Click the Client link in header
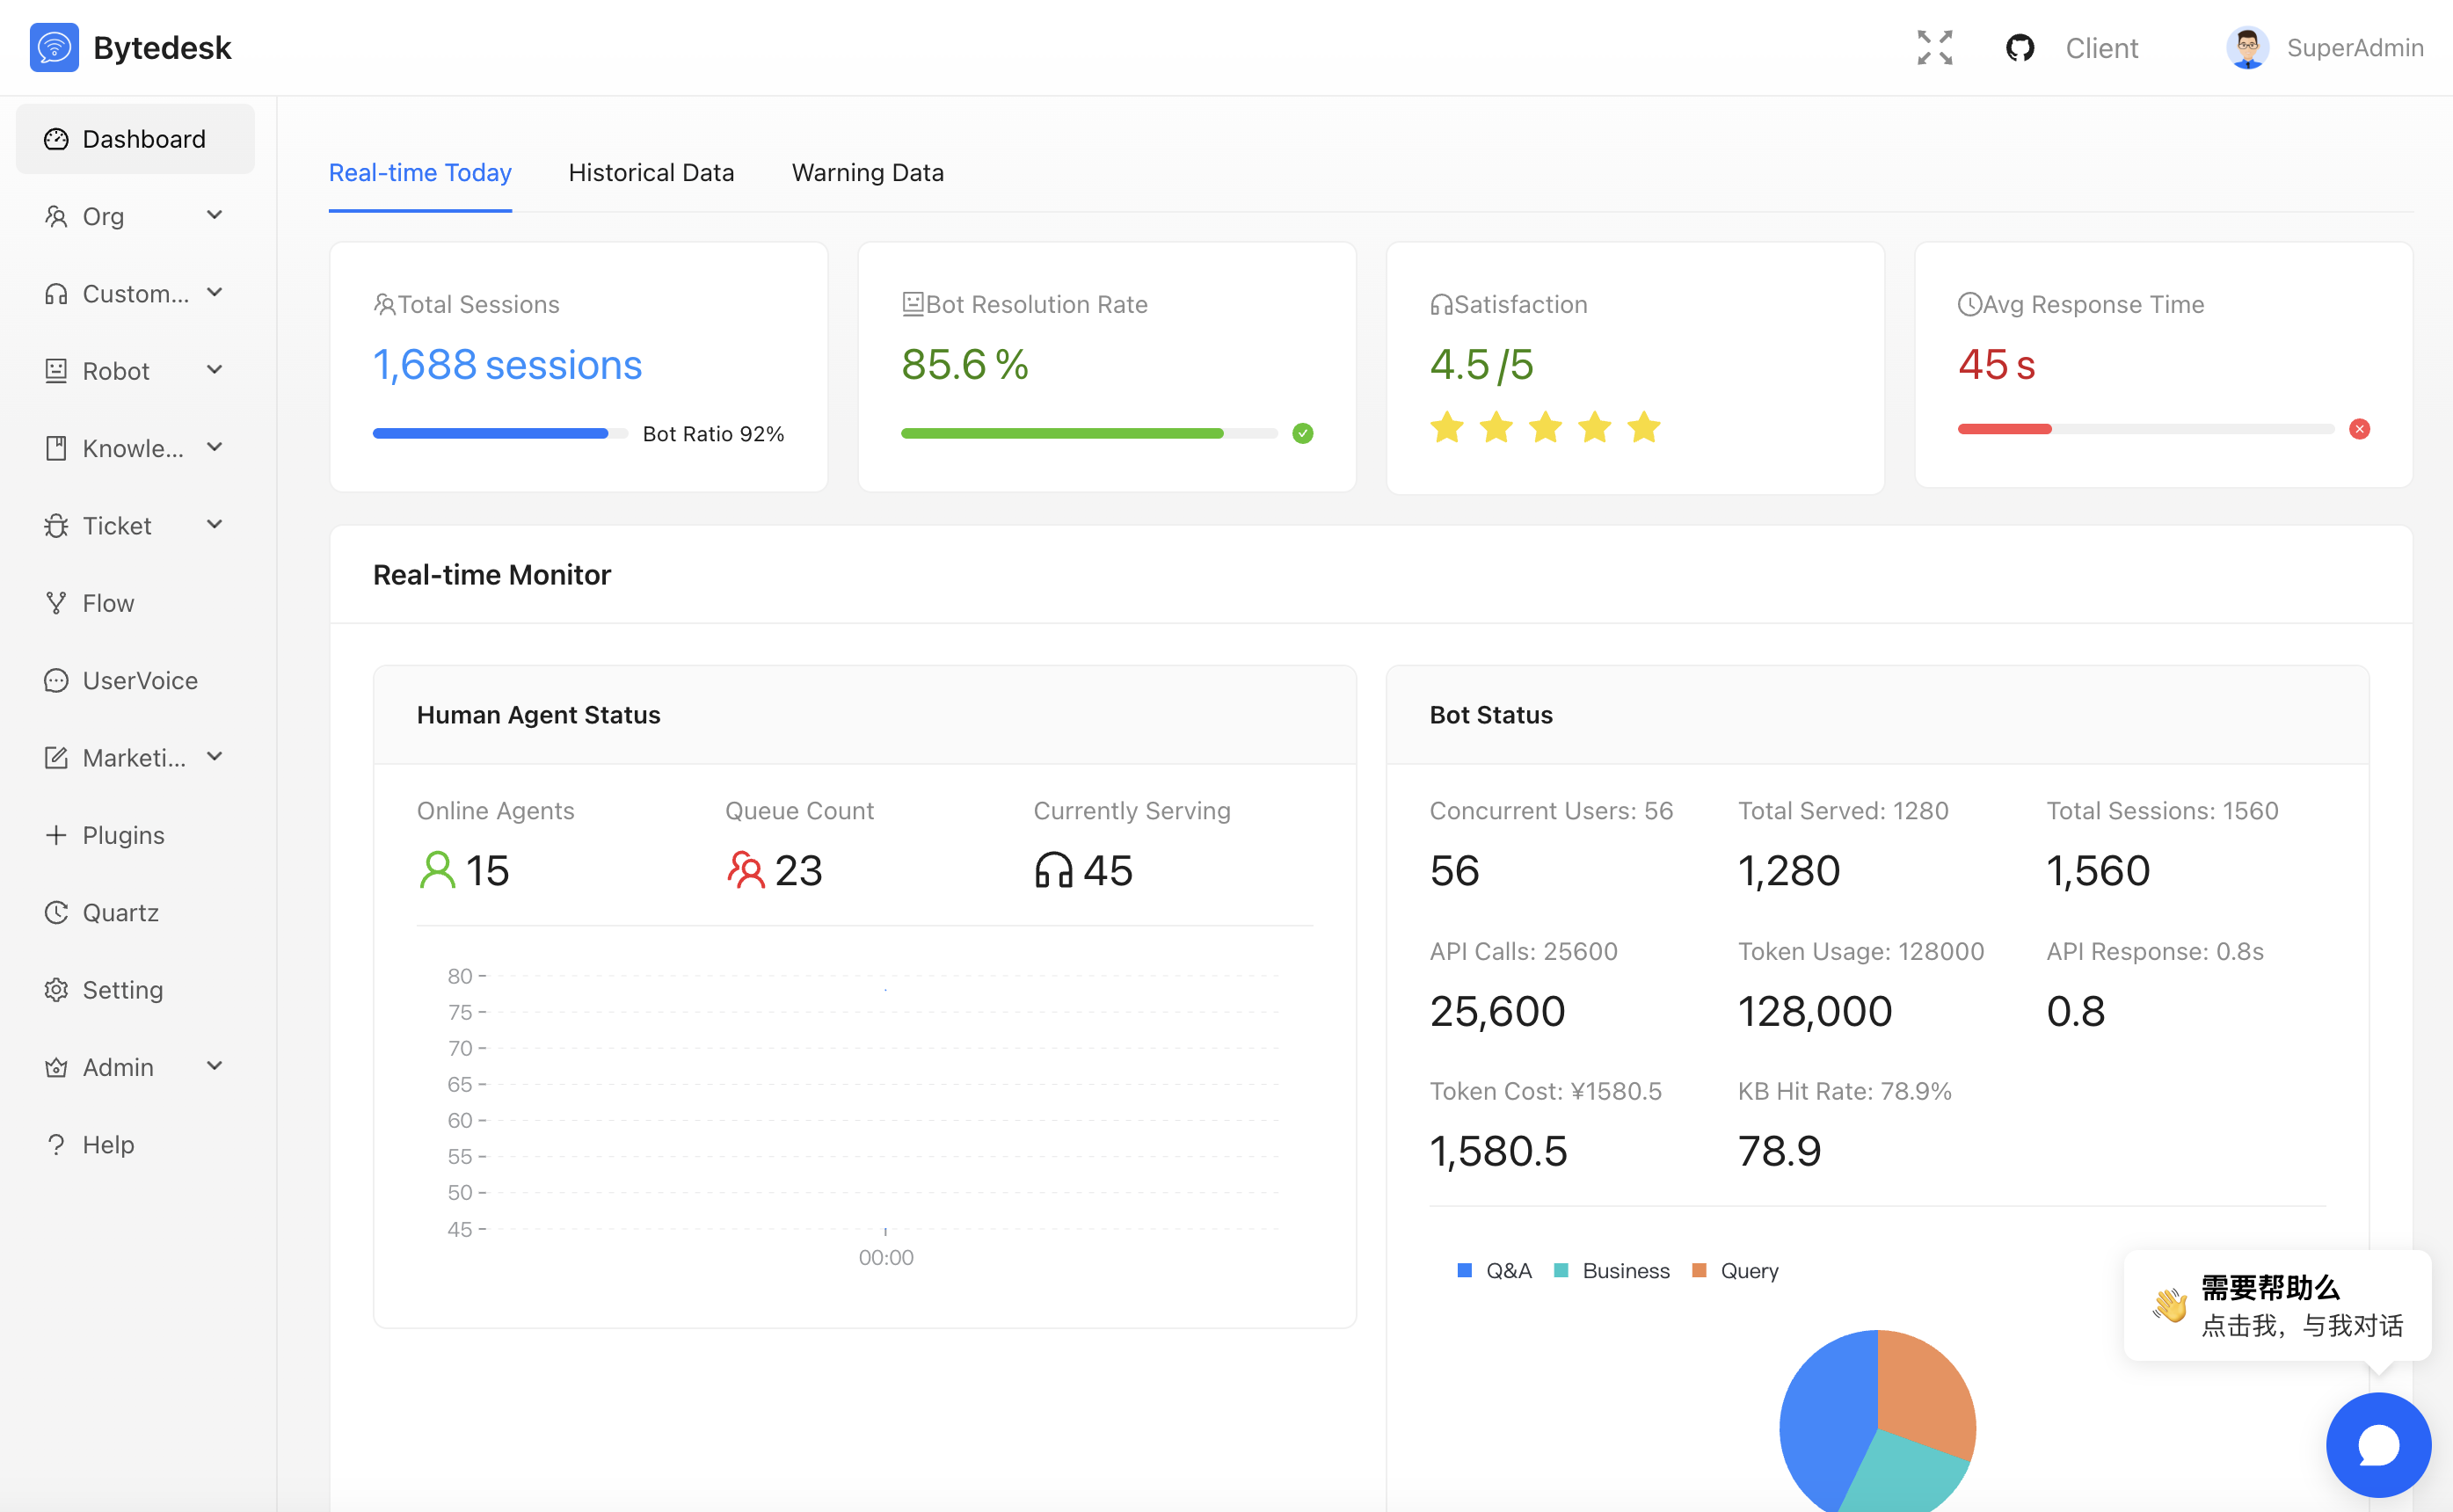2453x1512 pixels. point(2101,48)
